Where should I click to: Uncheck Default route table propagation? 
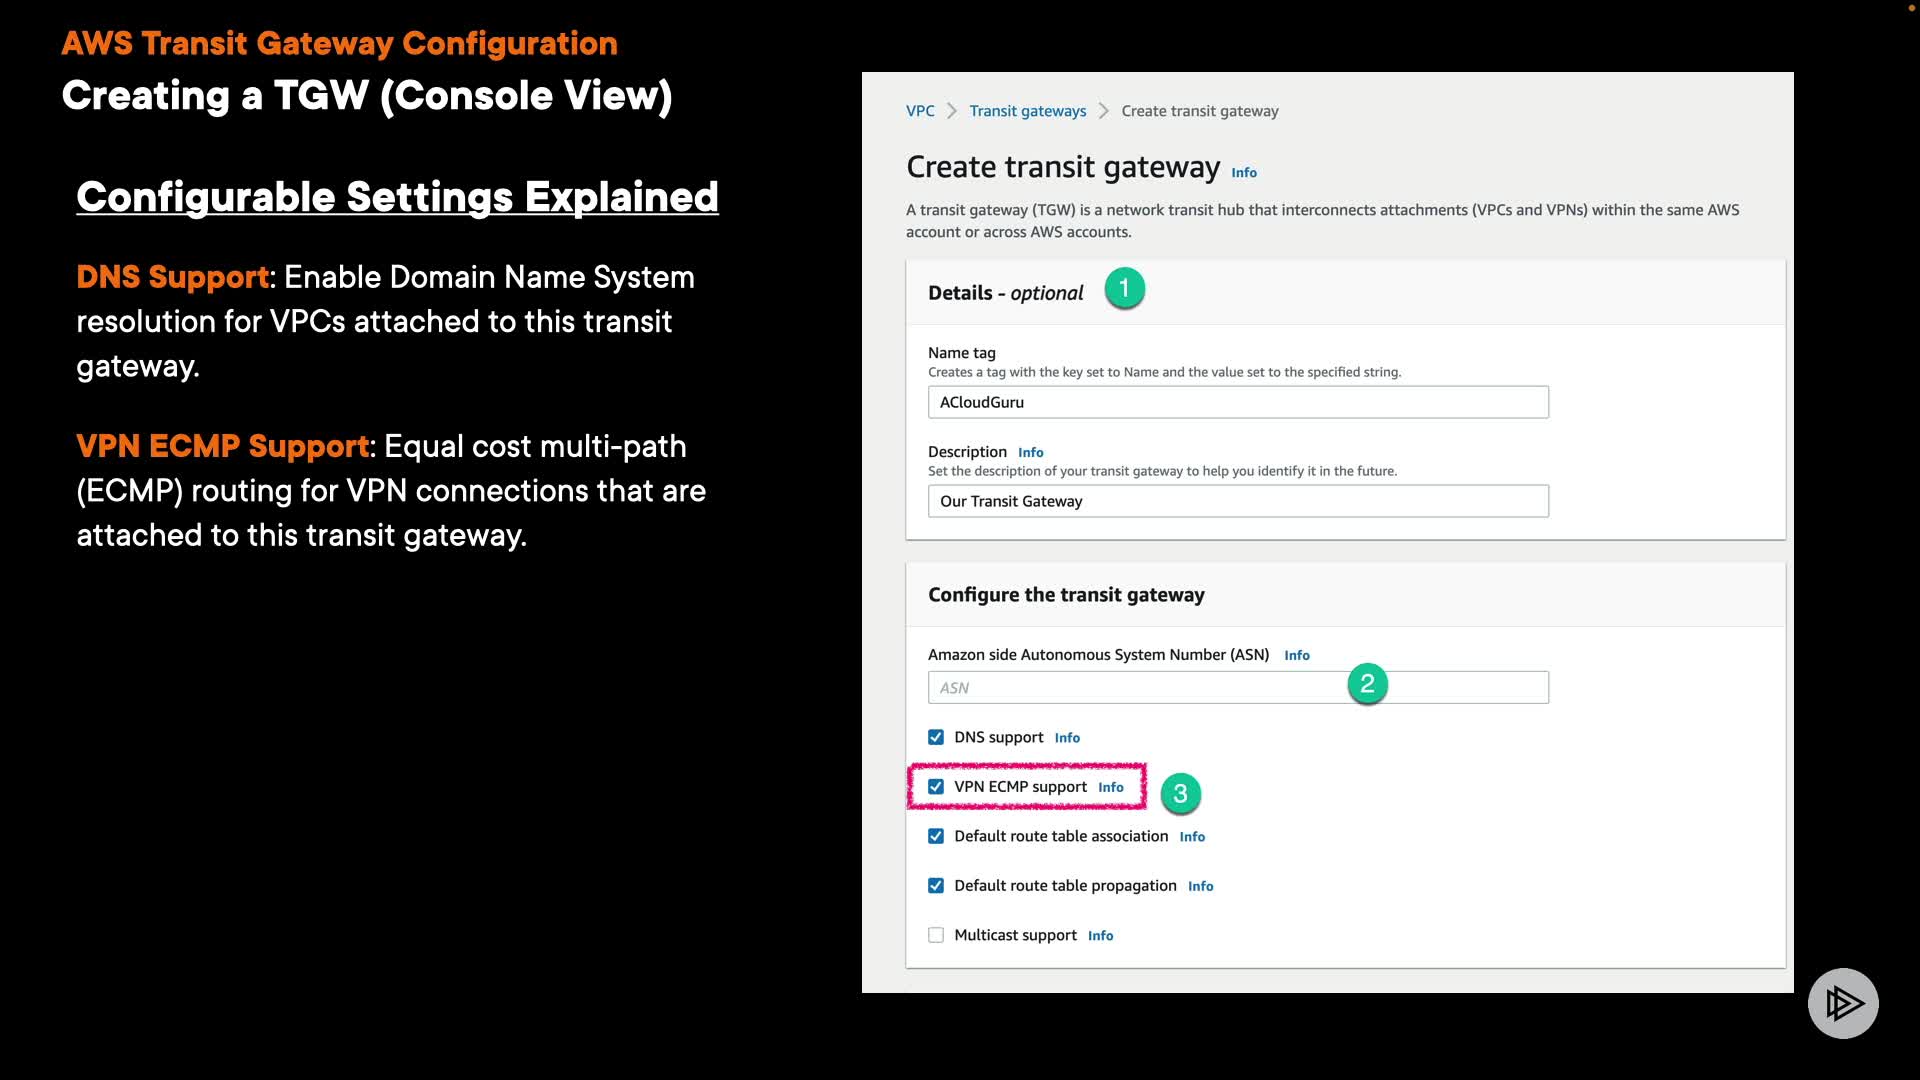(x=936, y=886)
